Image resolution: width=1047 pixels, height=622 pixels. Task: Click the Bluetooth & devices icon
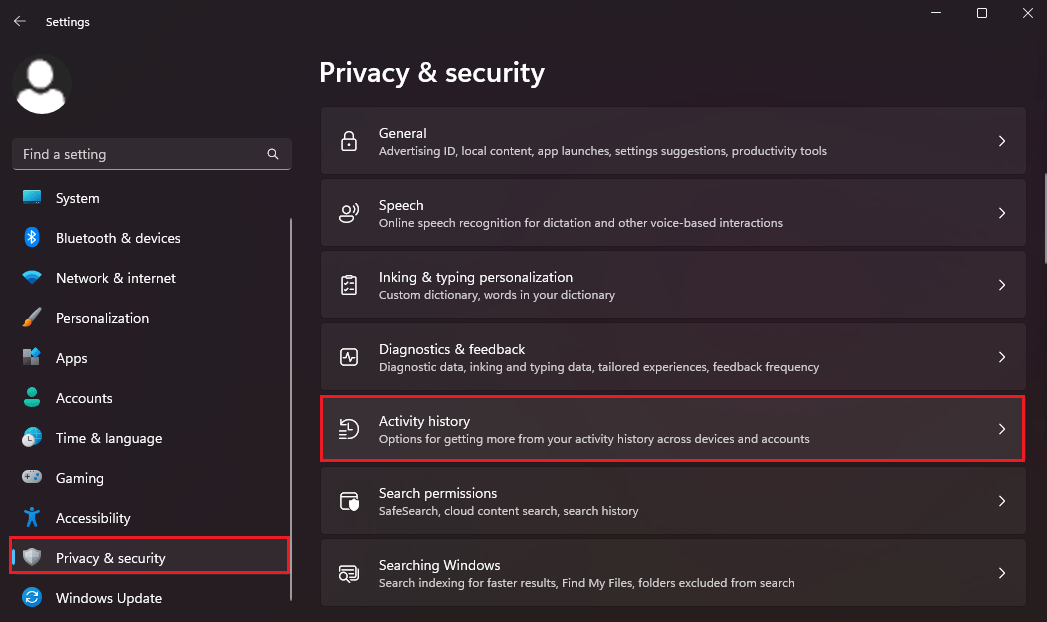point(31,238)
